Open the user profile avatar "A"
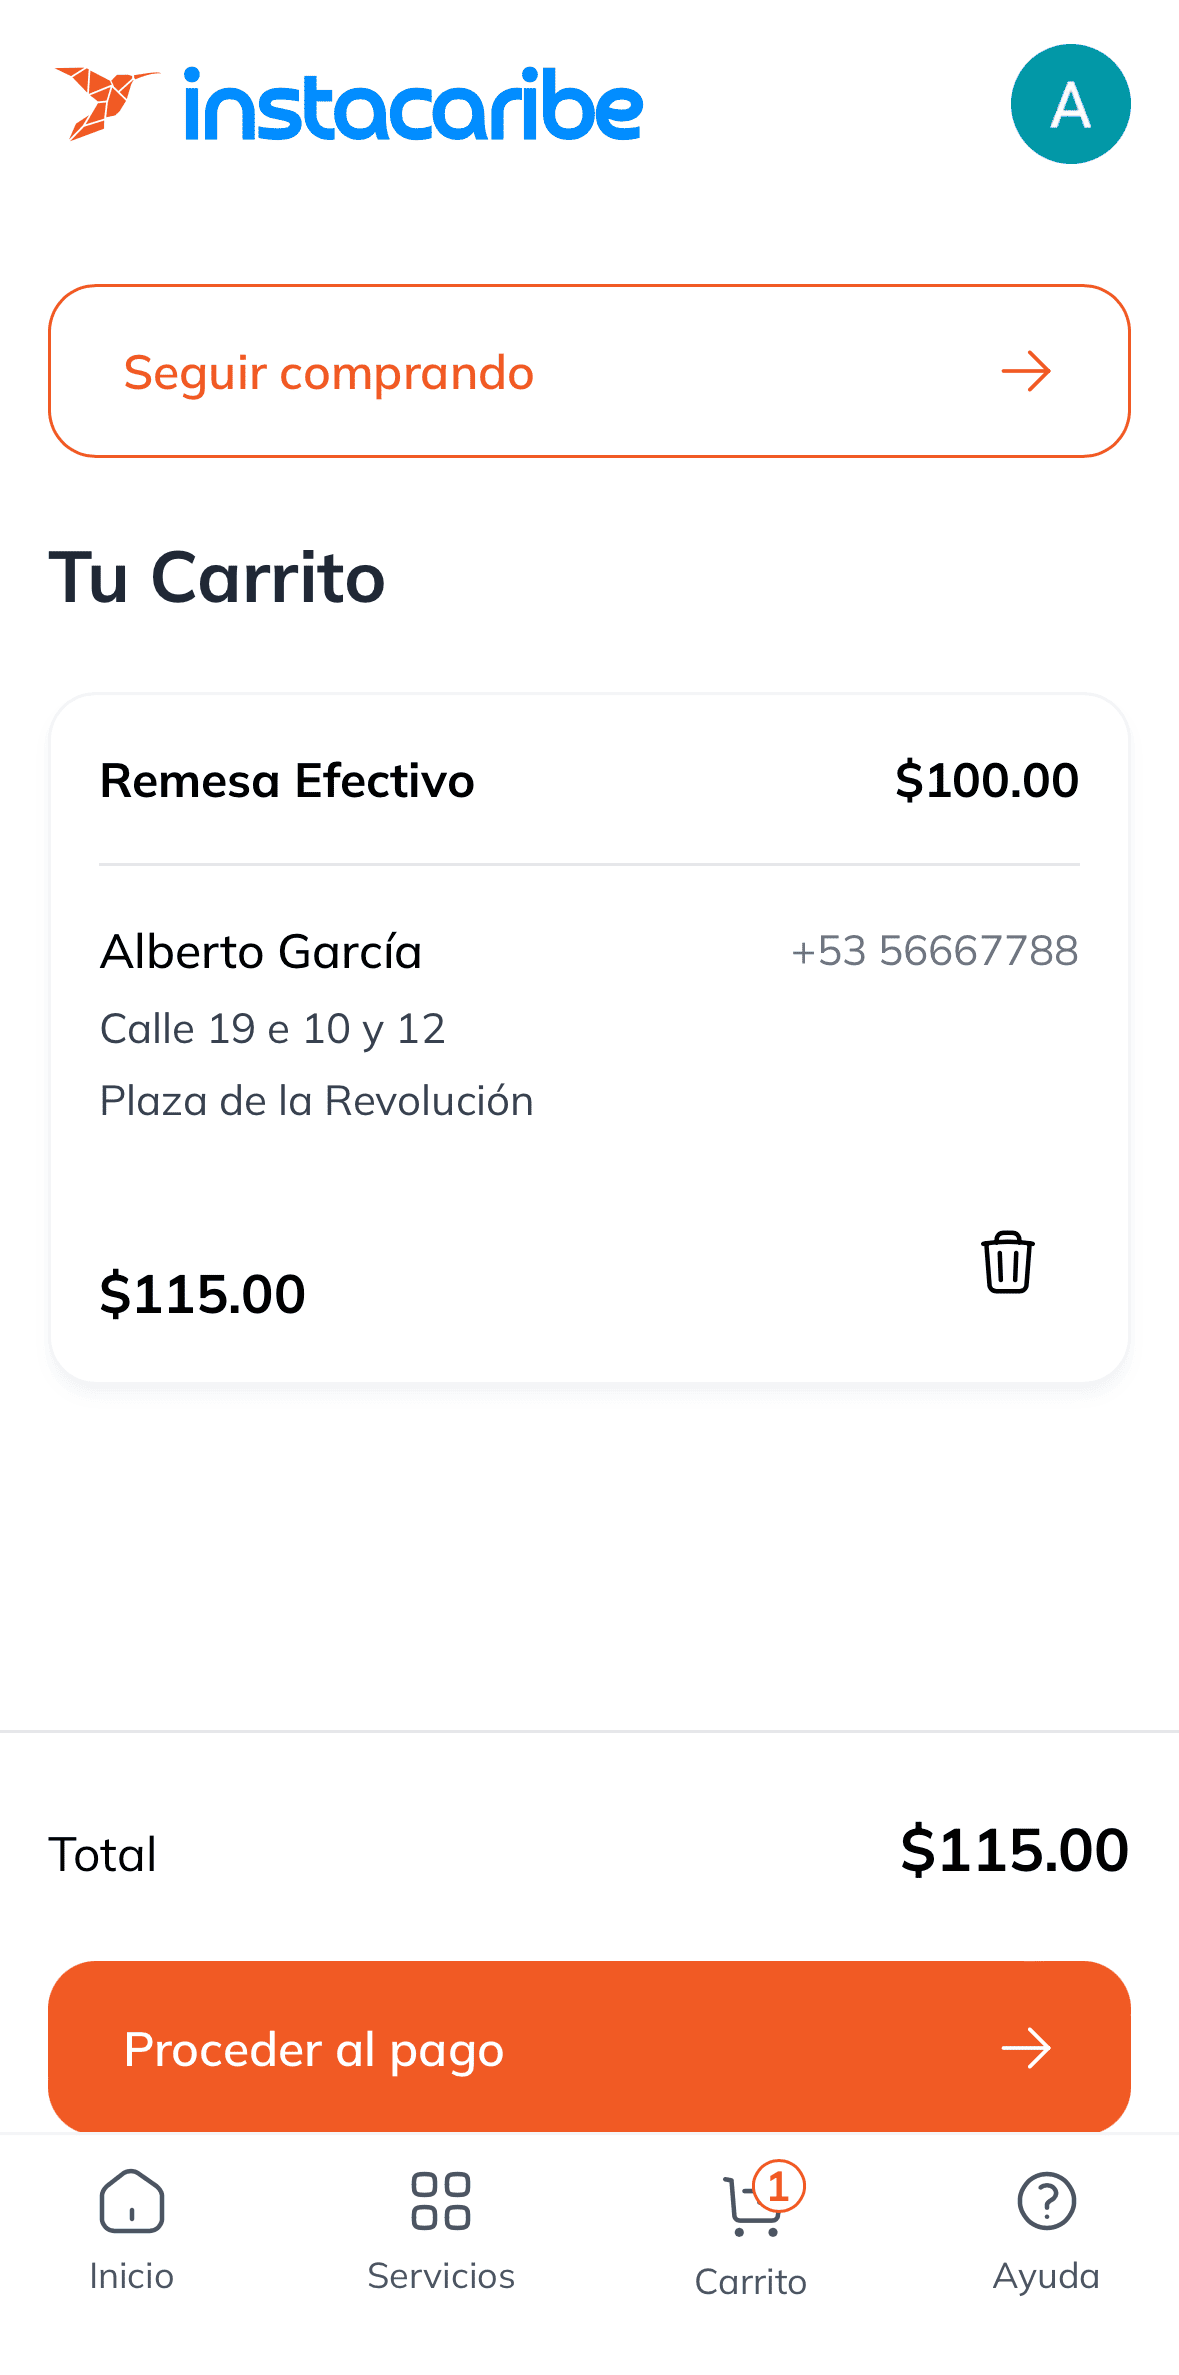The image size is (1179, 2375). tap(1070, 104)
